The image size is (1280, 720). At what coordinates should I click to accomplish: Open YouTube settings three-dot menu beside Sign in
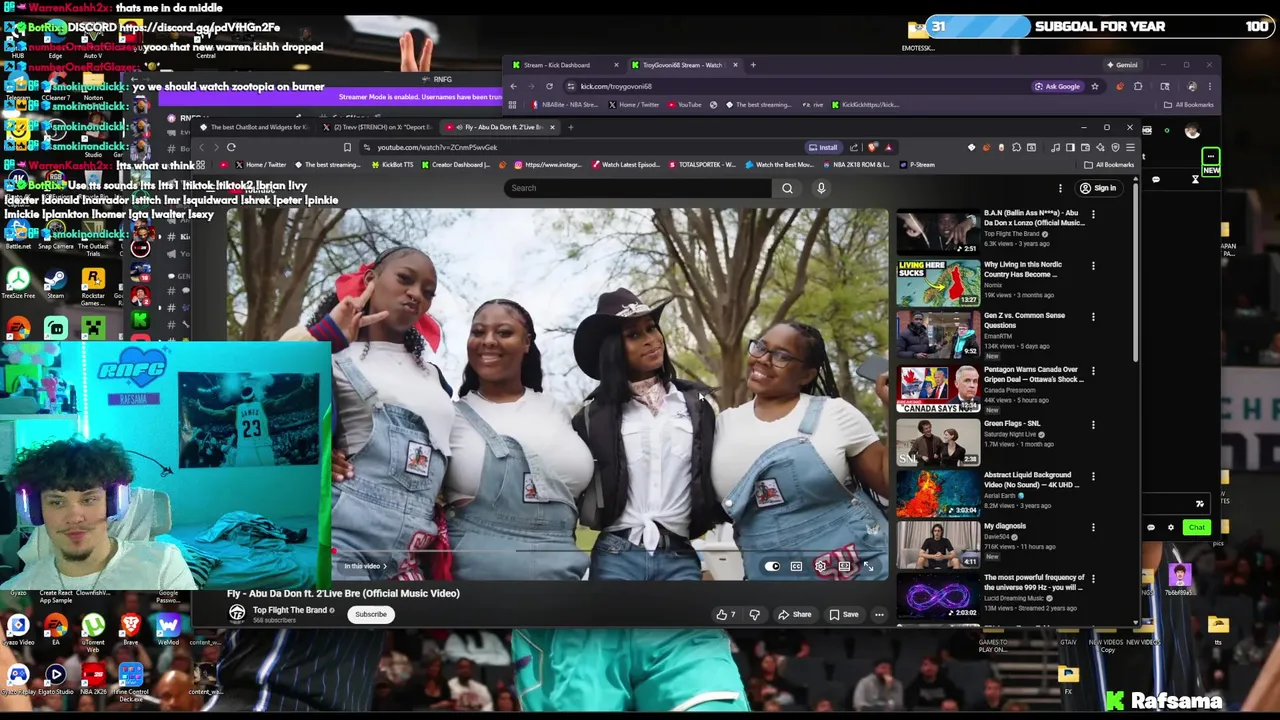pyautogui.click(x=1060, y=188)
